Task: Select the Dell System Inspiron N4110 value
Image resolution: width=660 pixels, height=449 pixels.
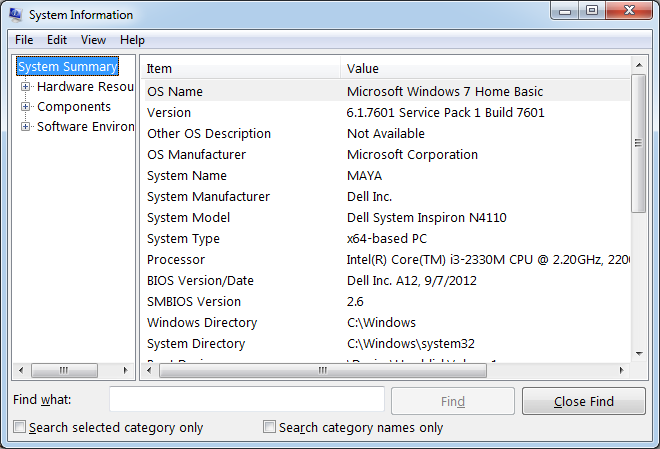Action: point(426,218)
